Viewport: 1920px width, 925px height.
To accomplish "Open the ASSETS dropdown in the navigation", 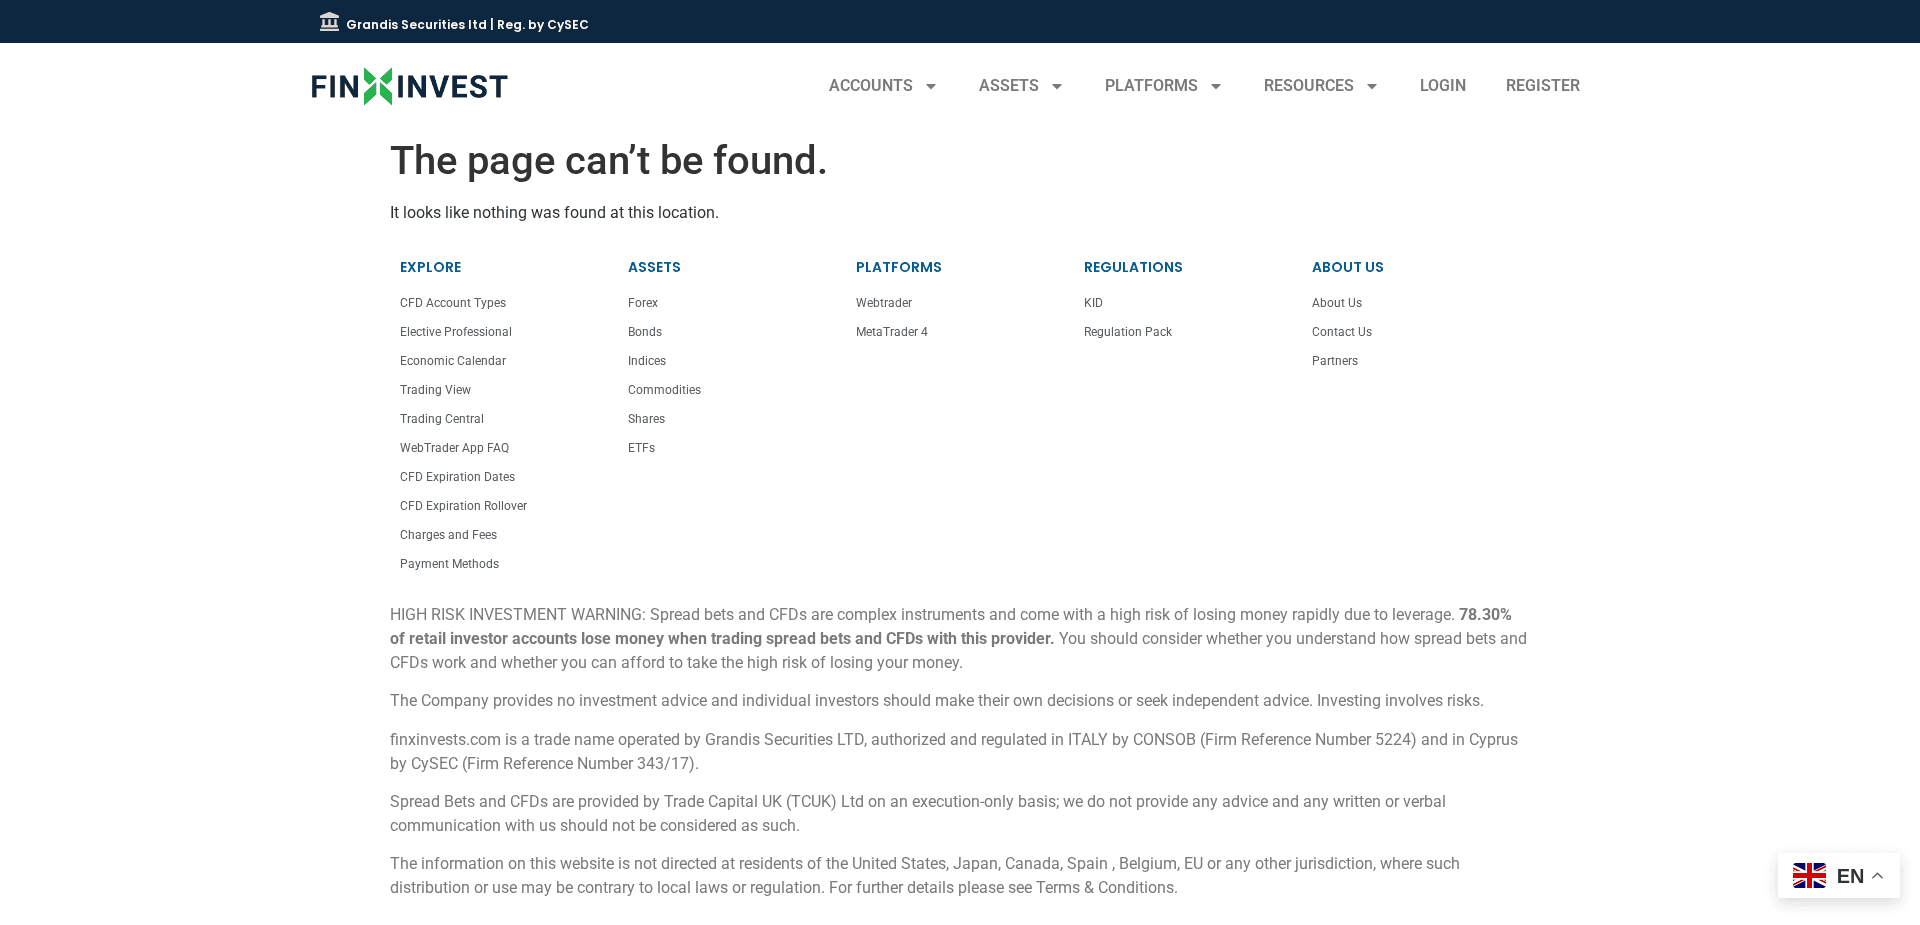I will pos(1020,86).
